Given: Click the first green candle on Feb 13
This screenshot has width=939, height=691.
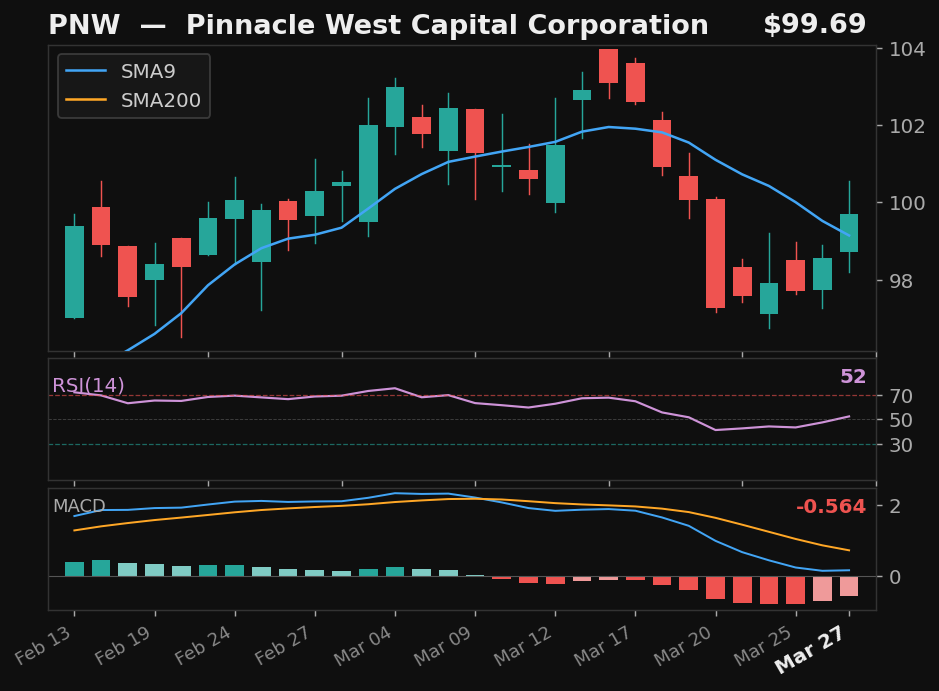Looking at the screenshot, I should [74, 272].
